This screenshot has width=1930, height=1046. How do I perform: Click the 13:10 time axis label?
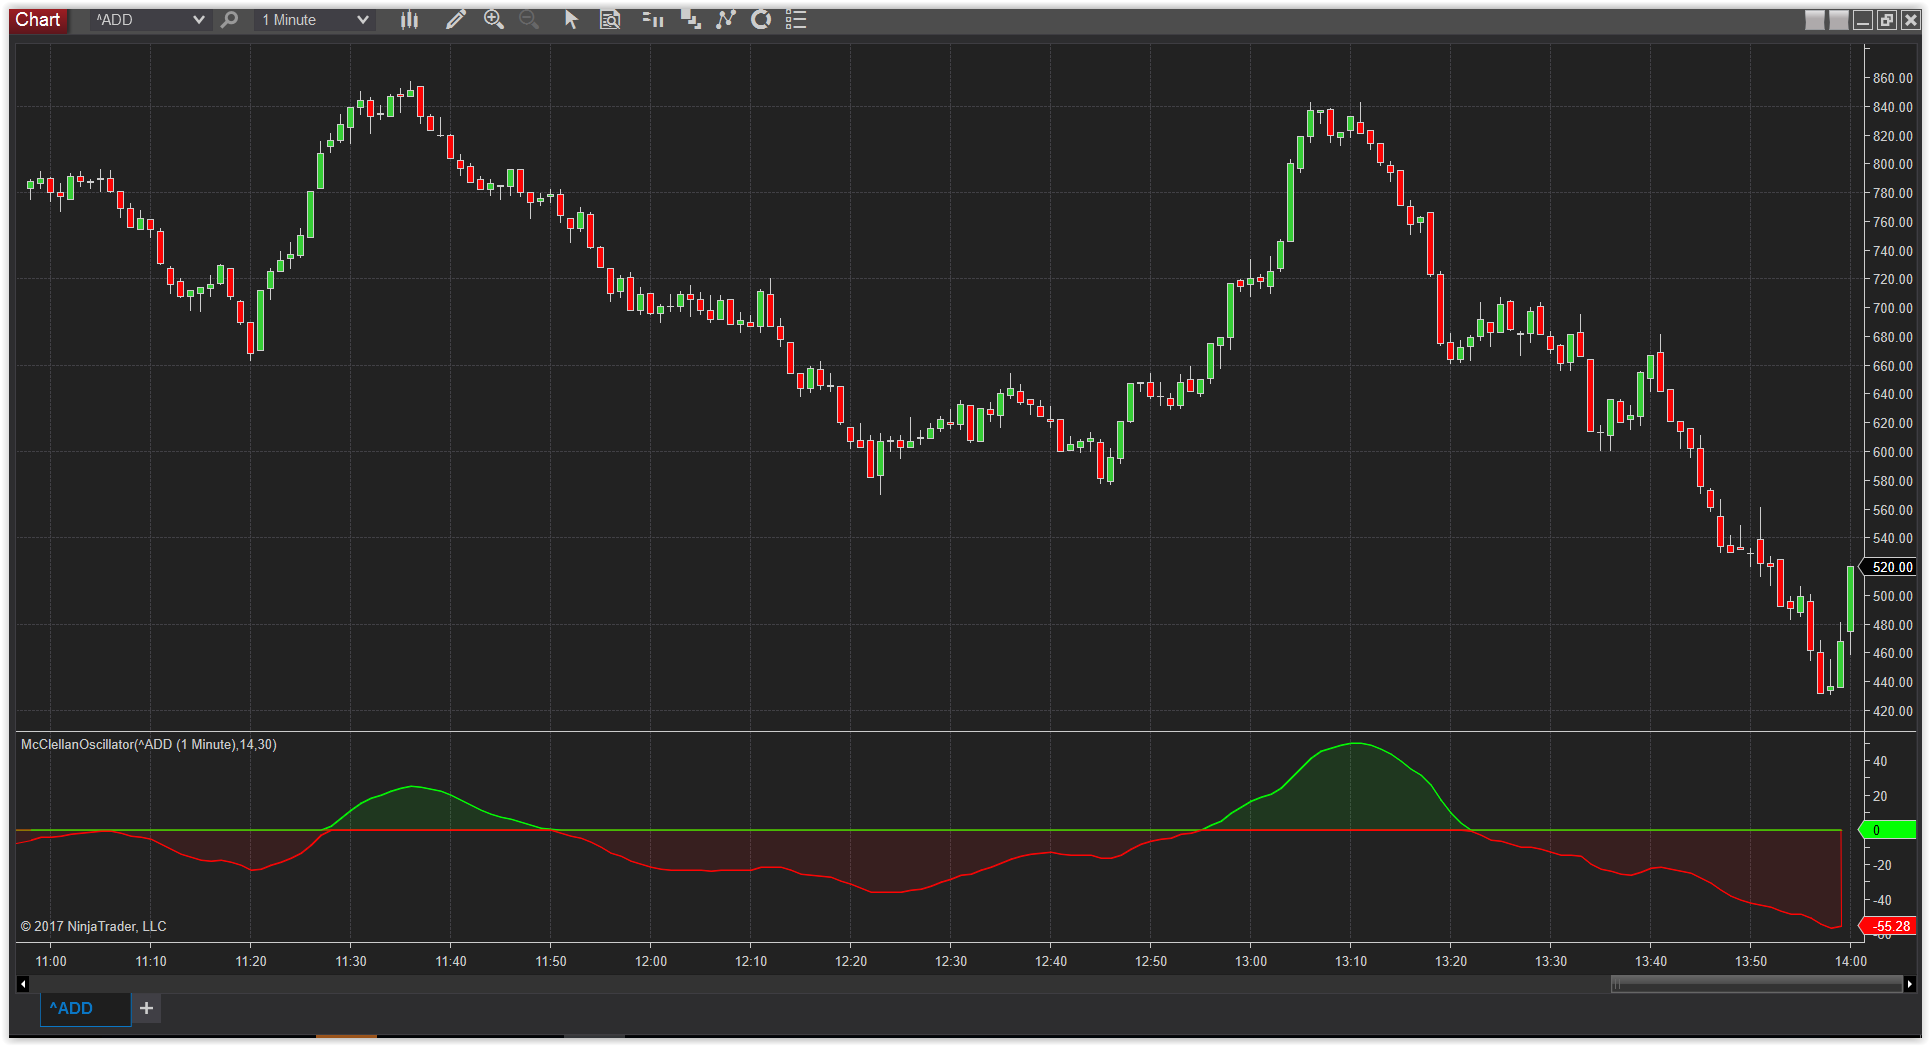pyautogui.click(x=1351, y=961)
